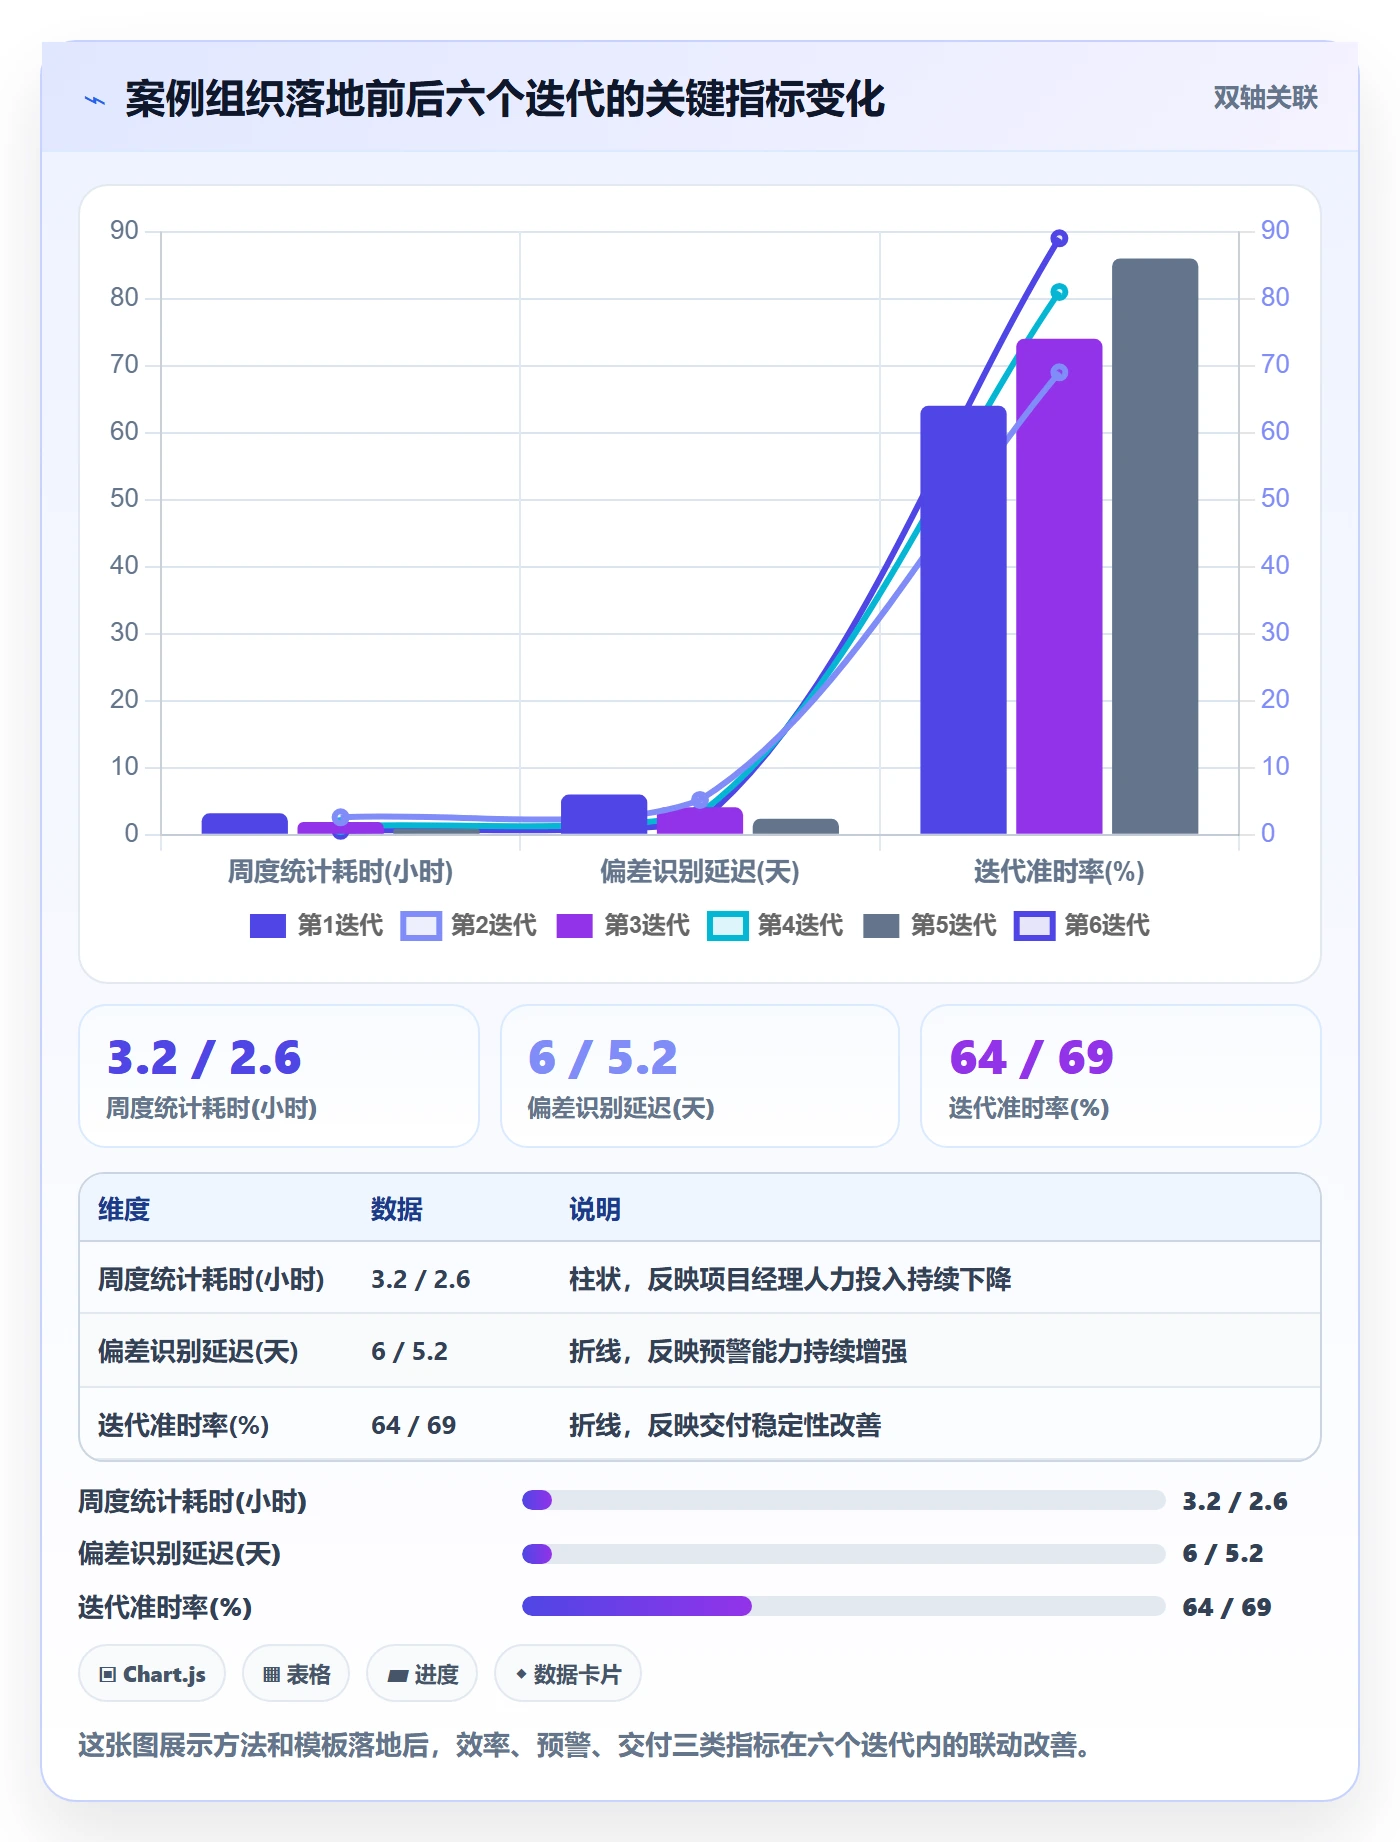1400x1842 pixels.
Task: Select the table cell 折线，反映预警能力持续增强
Action: 738,1351
